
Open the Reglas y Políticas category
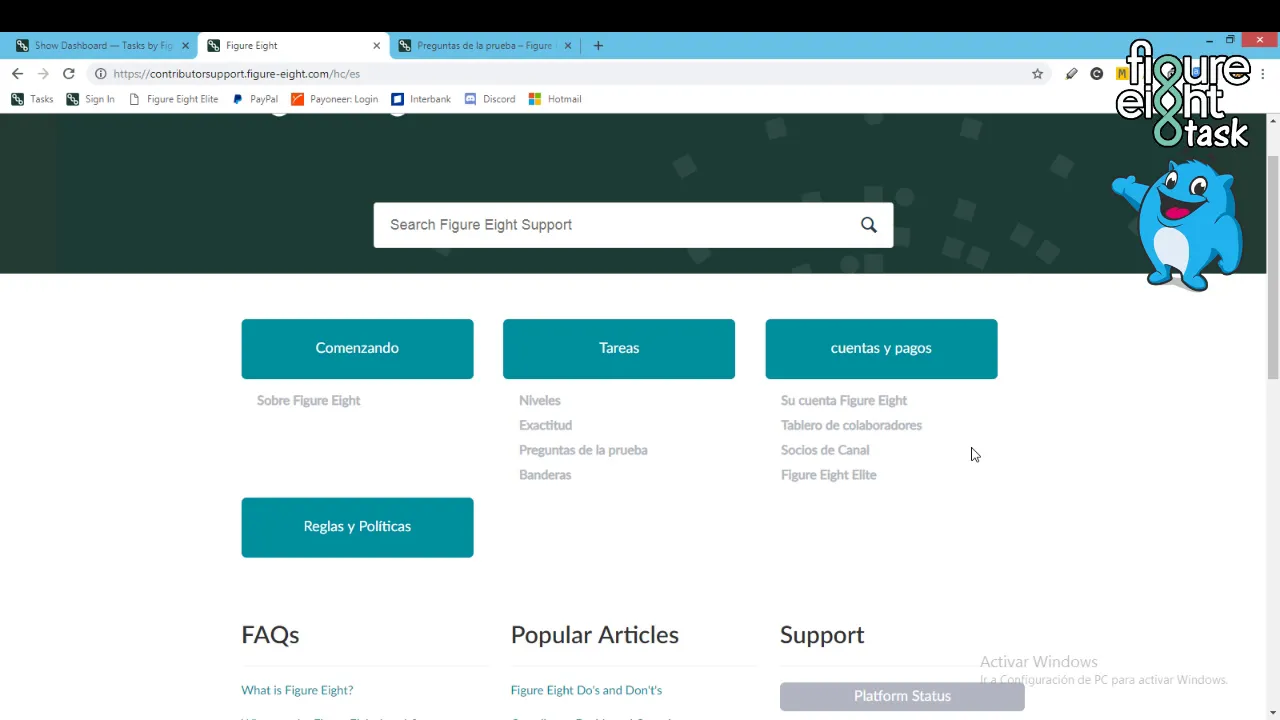[357, 527]
